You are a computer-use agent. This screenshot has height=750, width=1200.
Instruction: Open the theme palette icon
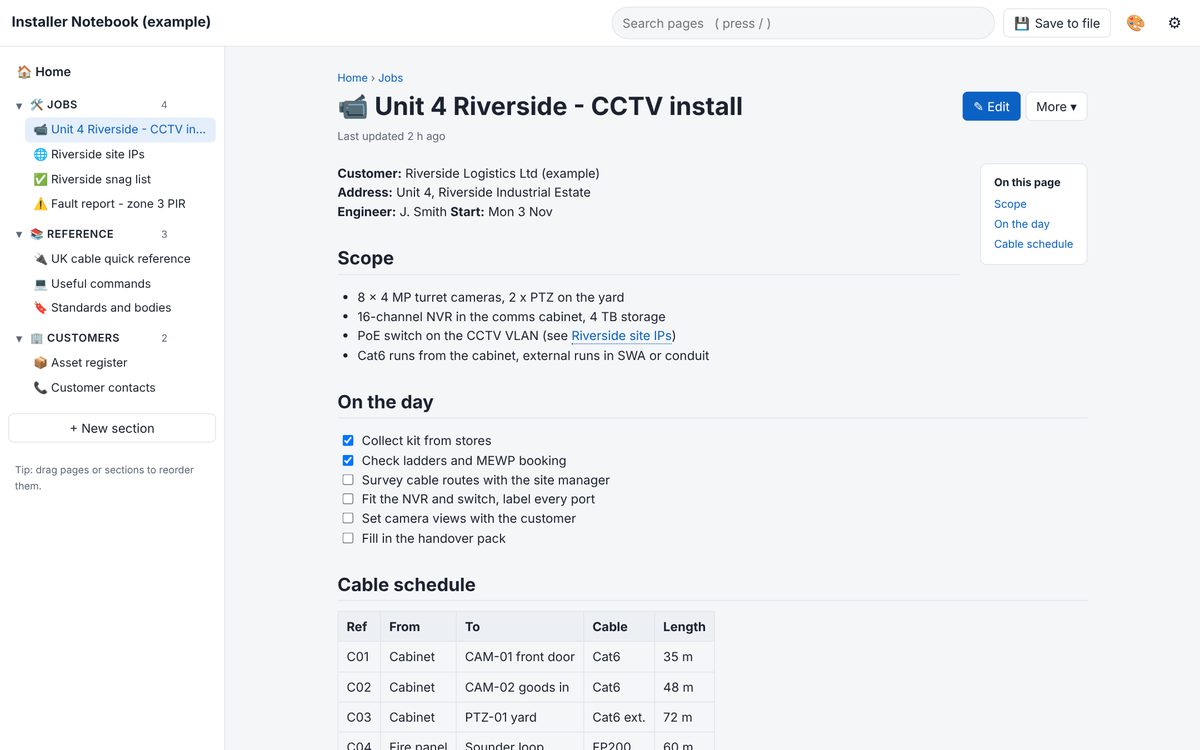coord(1135,23)
